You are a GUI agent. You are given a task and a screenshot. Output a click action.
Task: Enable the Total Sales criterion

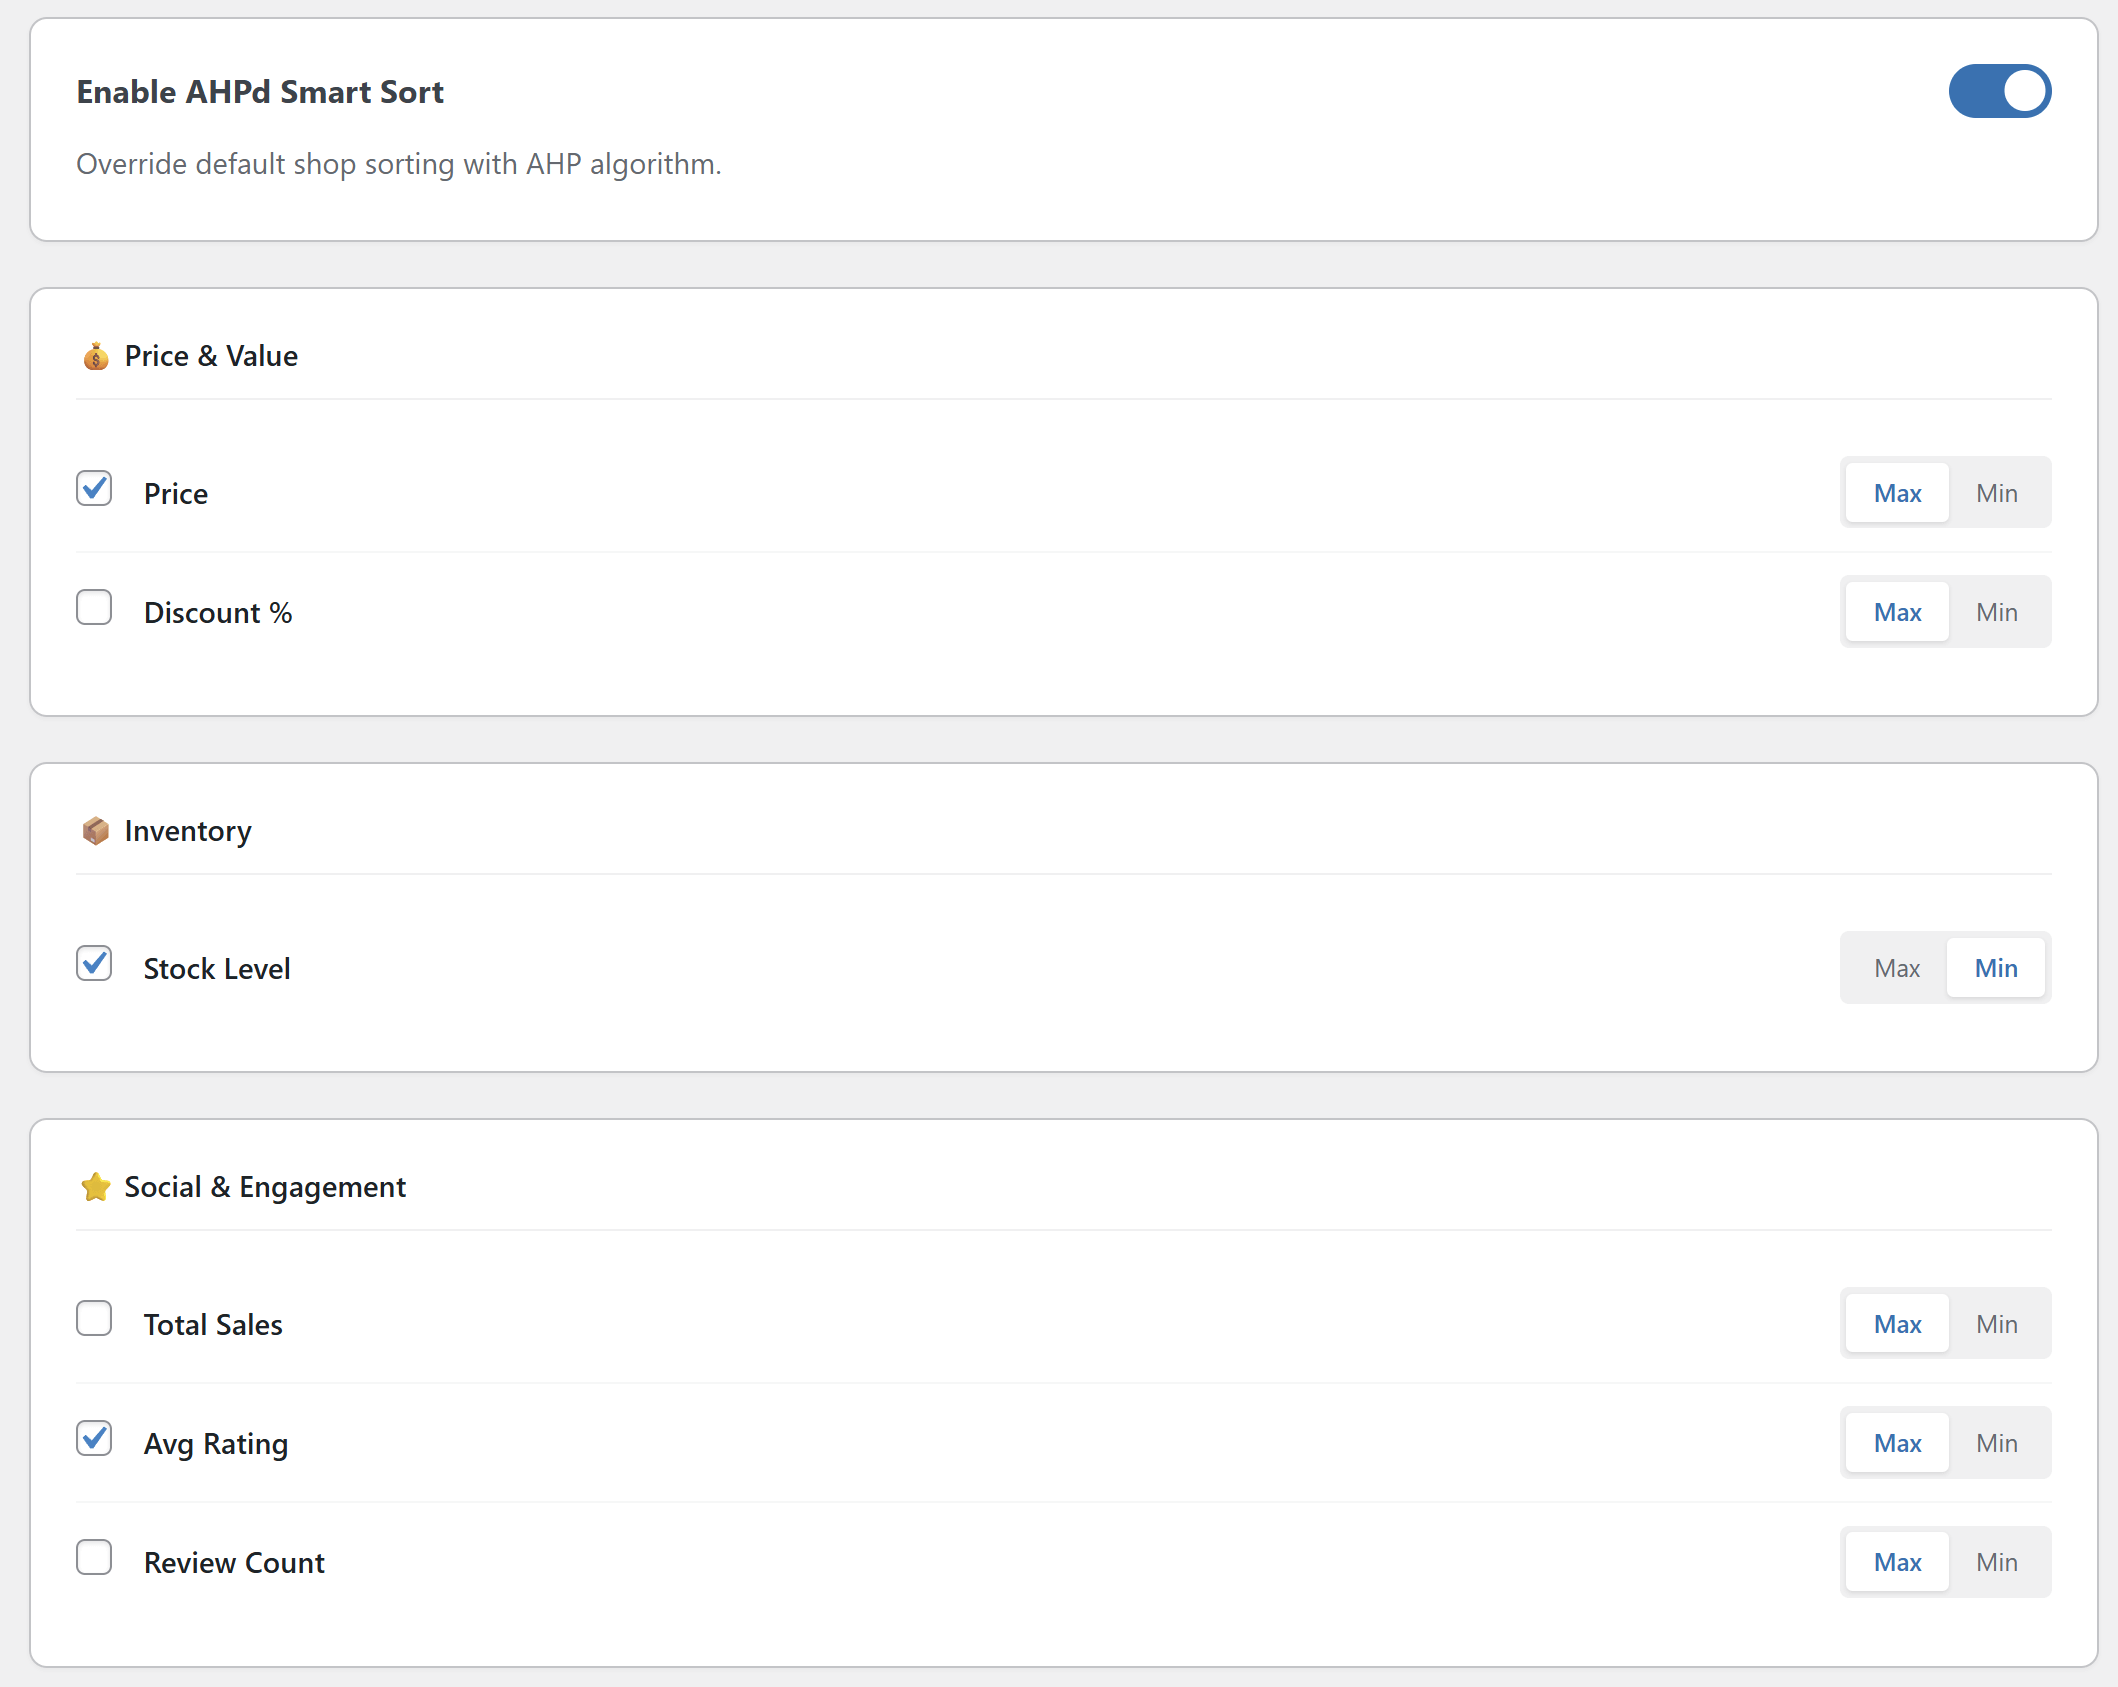click(x=94, y=1319)
